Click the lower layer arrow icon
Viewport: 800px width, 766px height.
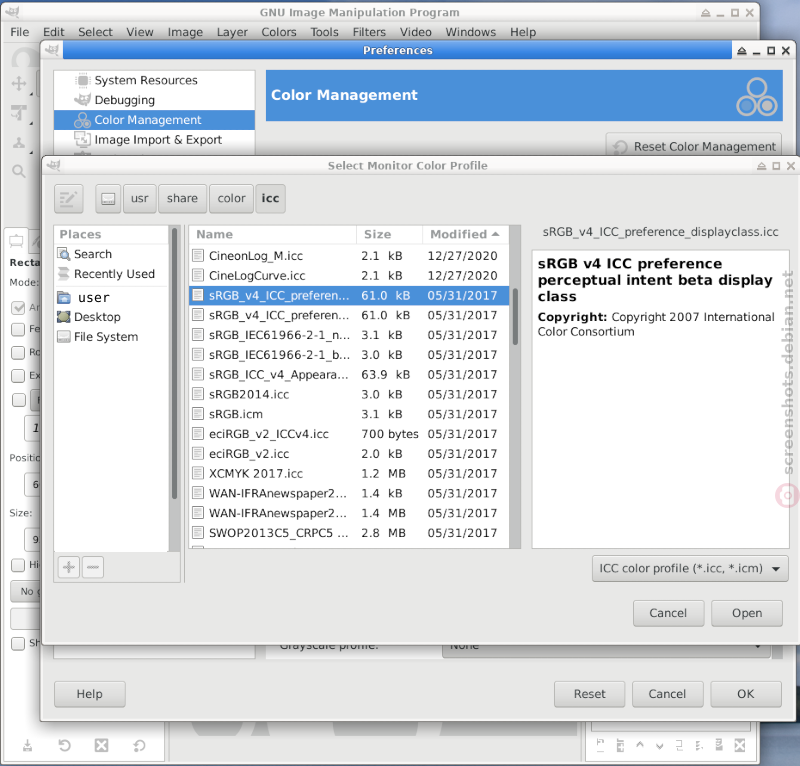[660, 745]
